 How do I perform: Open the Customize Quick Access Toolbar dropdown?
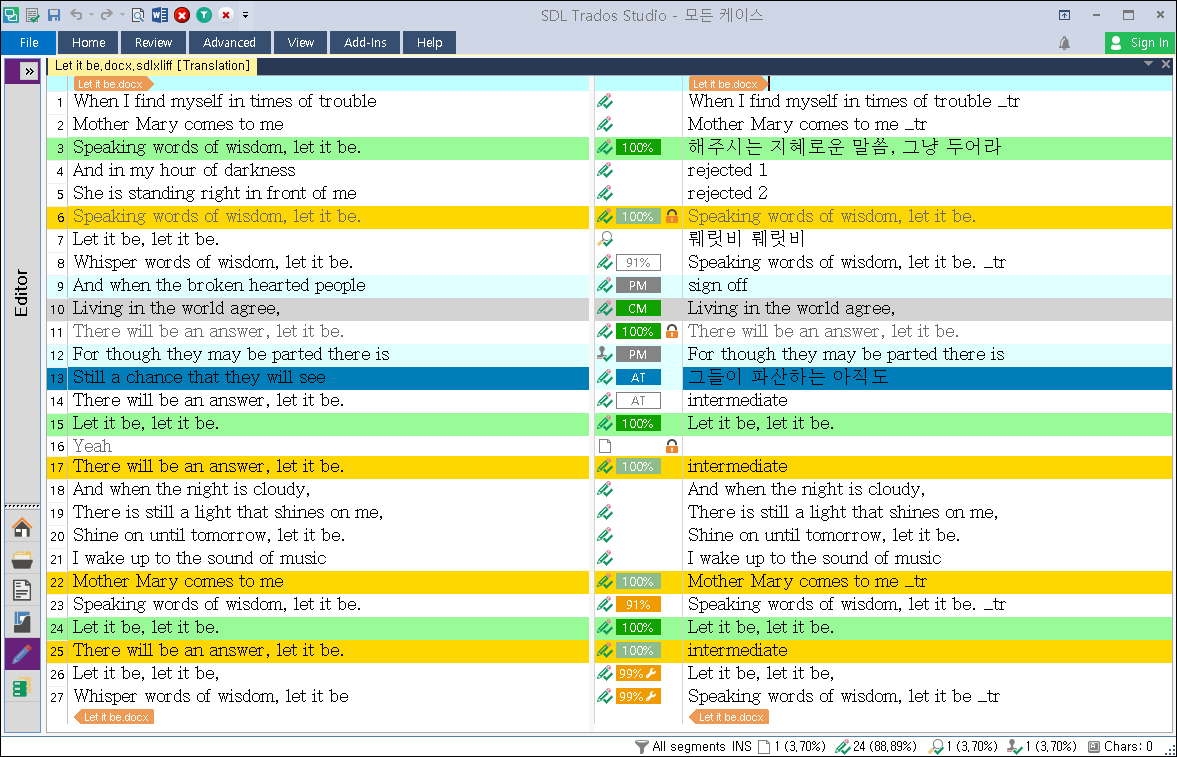point(245,14)
